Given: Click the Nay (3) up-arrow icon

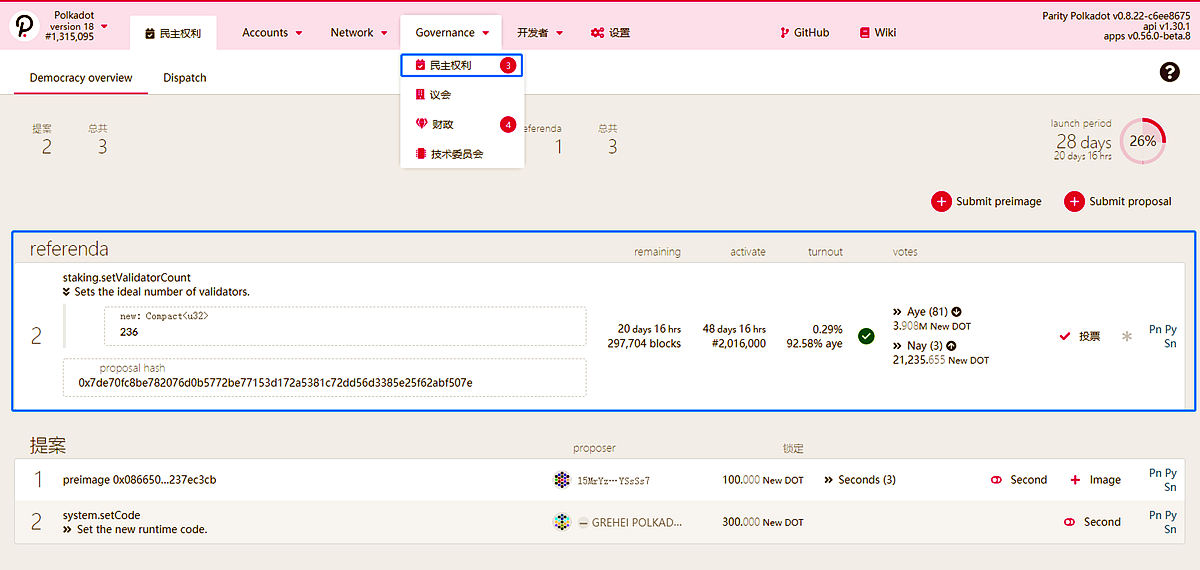Looking at the screenshot, I should point(950,346).
